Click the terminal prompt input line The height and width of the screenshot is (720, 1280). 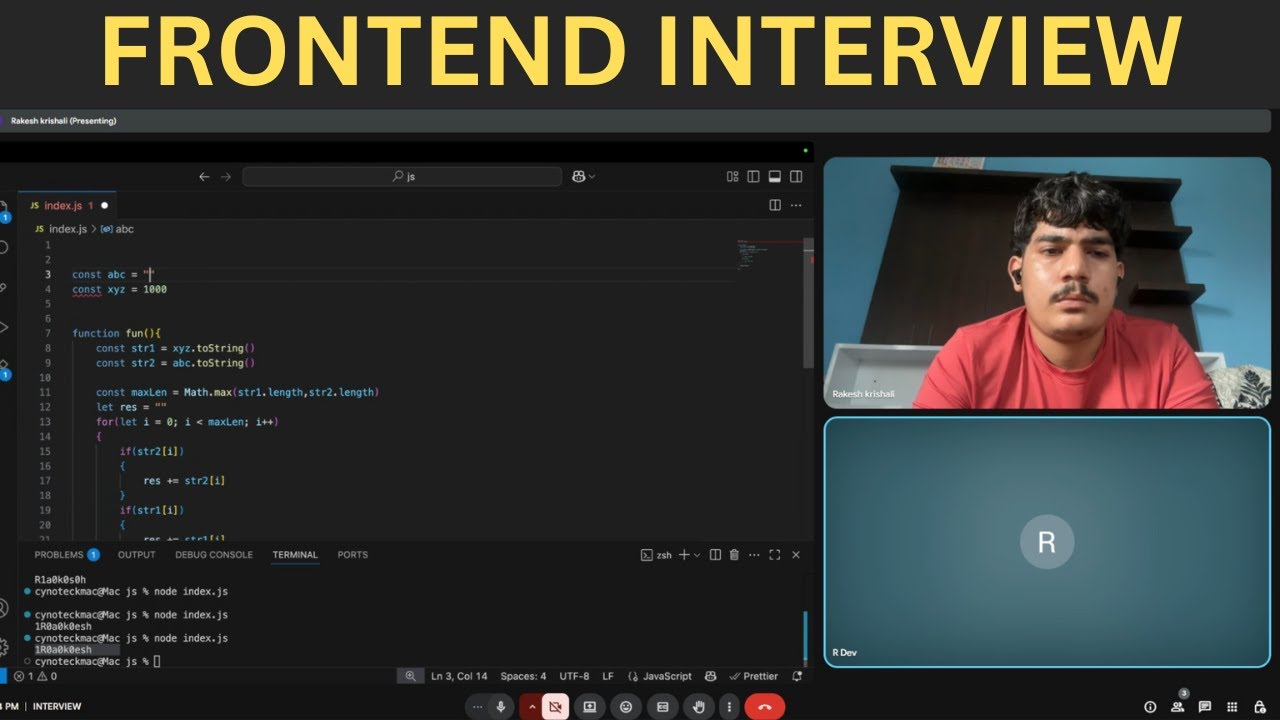tap(97, 661)
